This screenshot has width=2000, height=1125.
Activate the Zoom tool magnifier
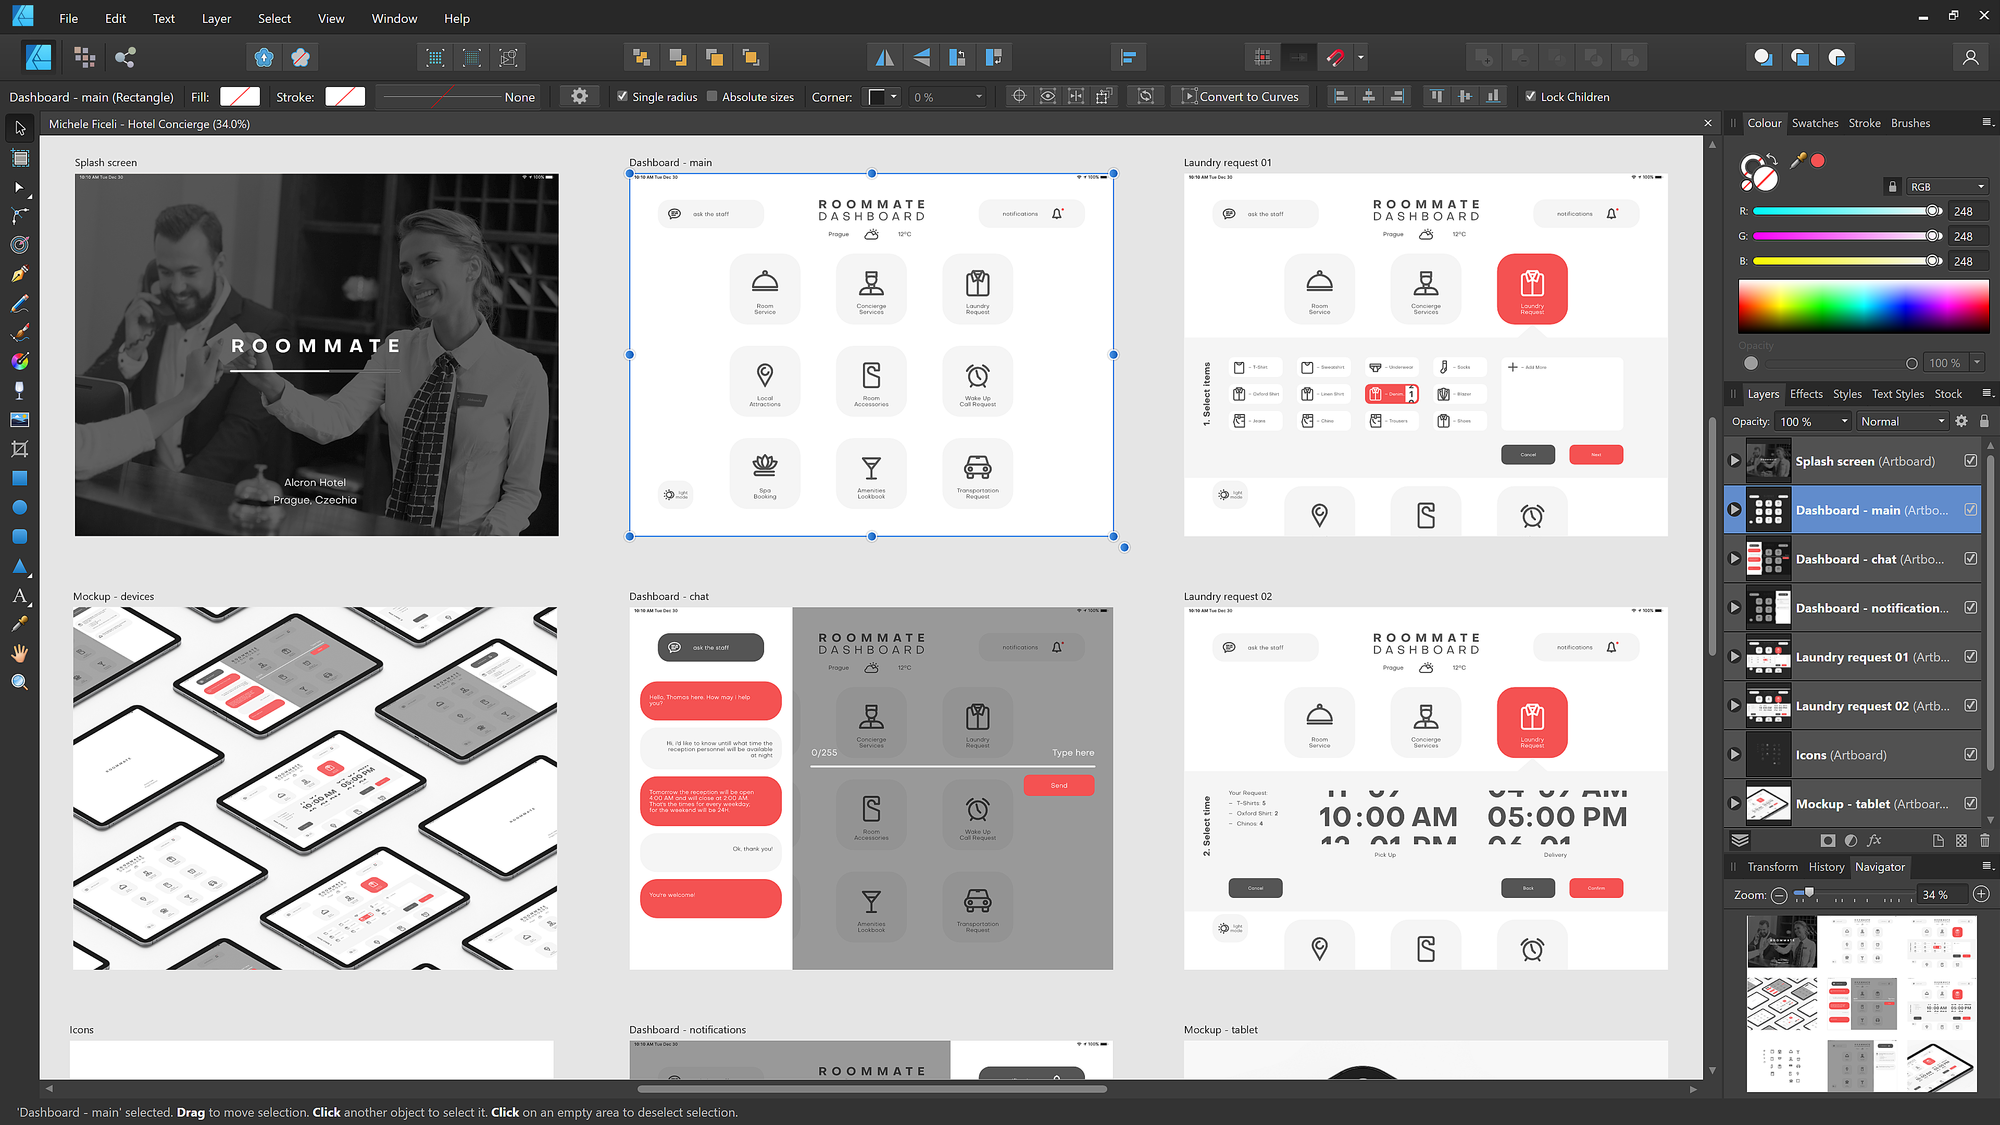pos(20,682)
